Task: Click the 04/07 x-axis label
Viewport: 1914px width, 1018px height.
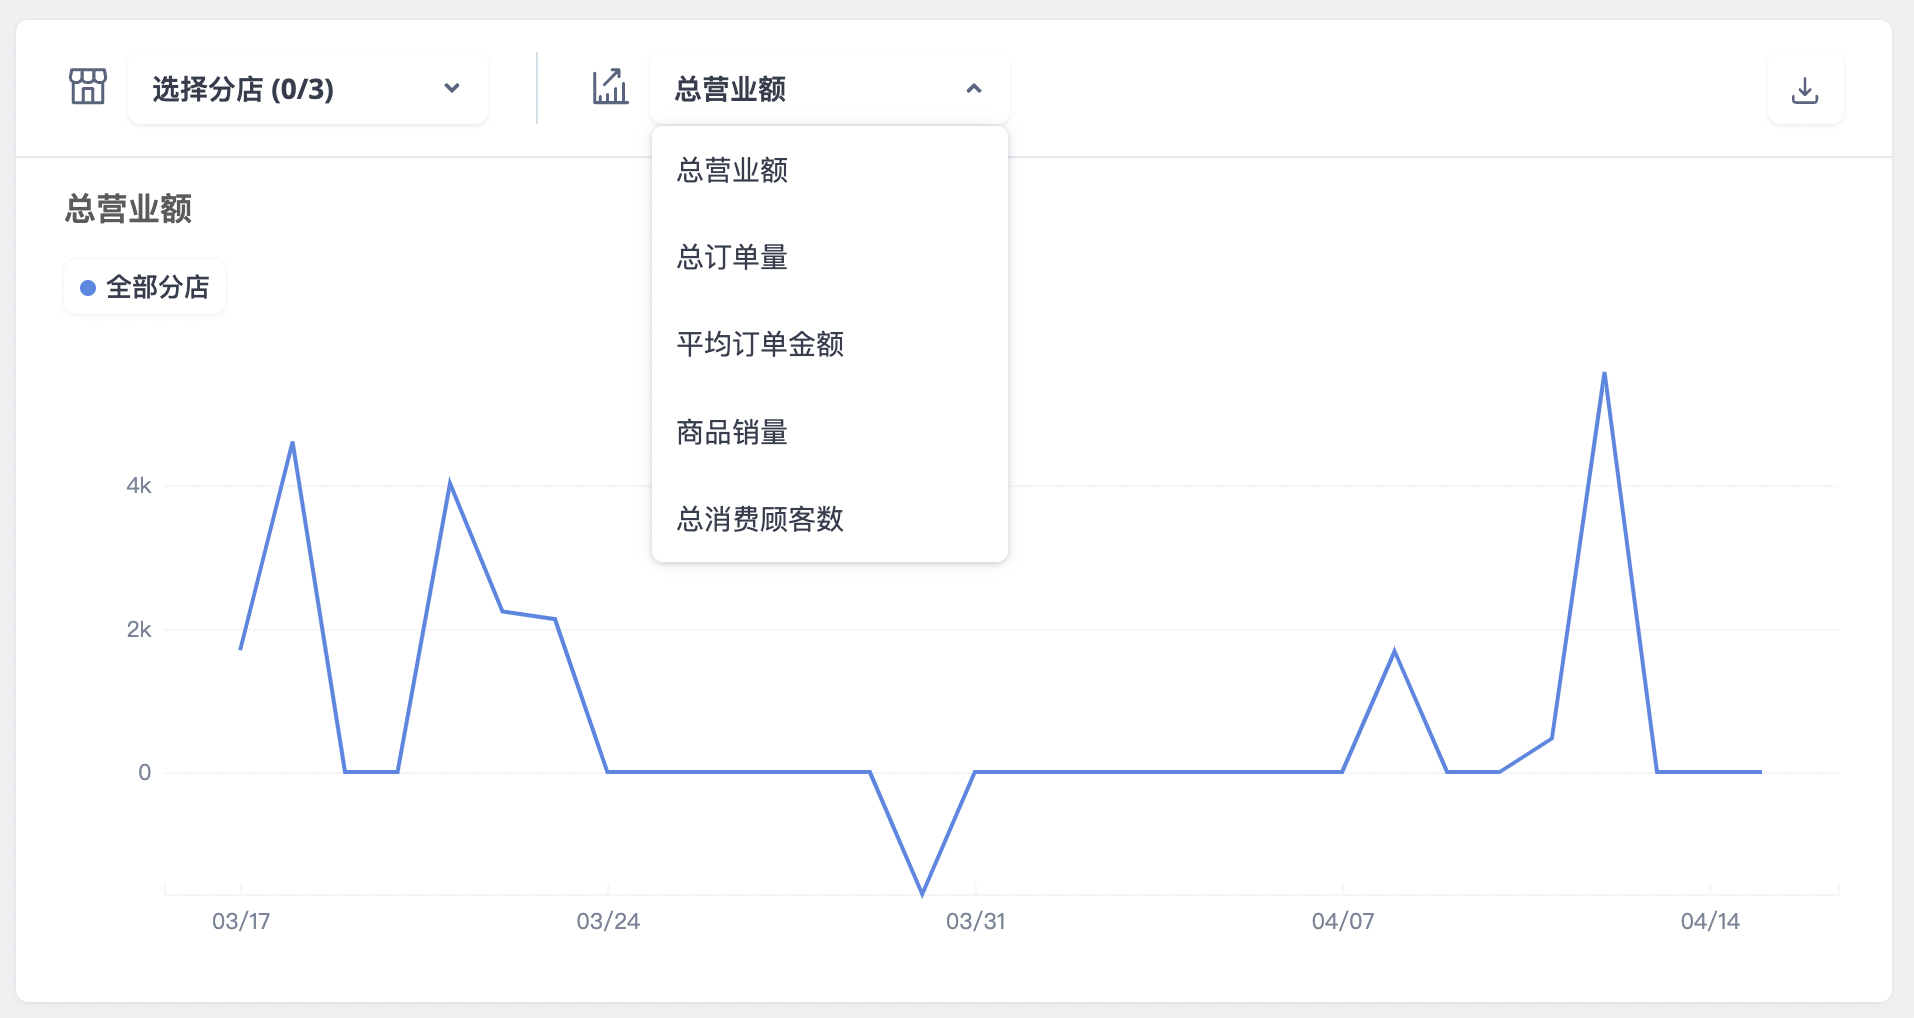Action: (1343, 921)
